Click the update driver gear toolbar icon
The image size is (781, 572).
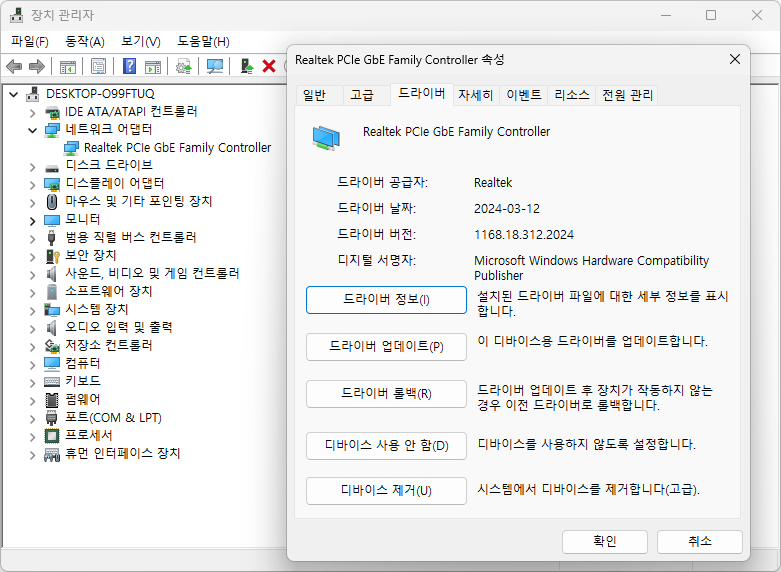tap(184, 66)
